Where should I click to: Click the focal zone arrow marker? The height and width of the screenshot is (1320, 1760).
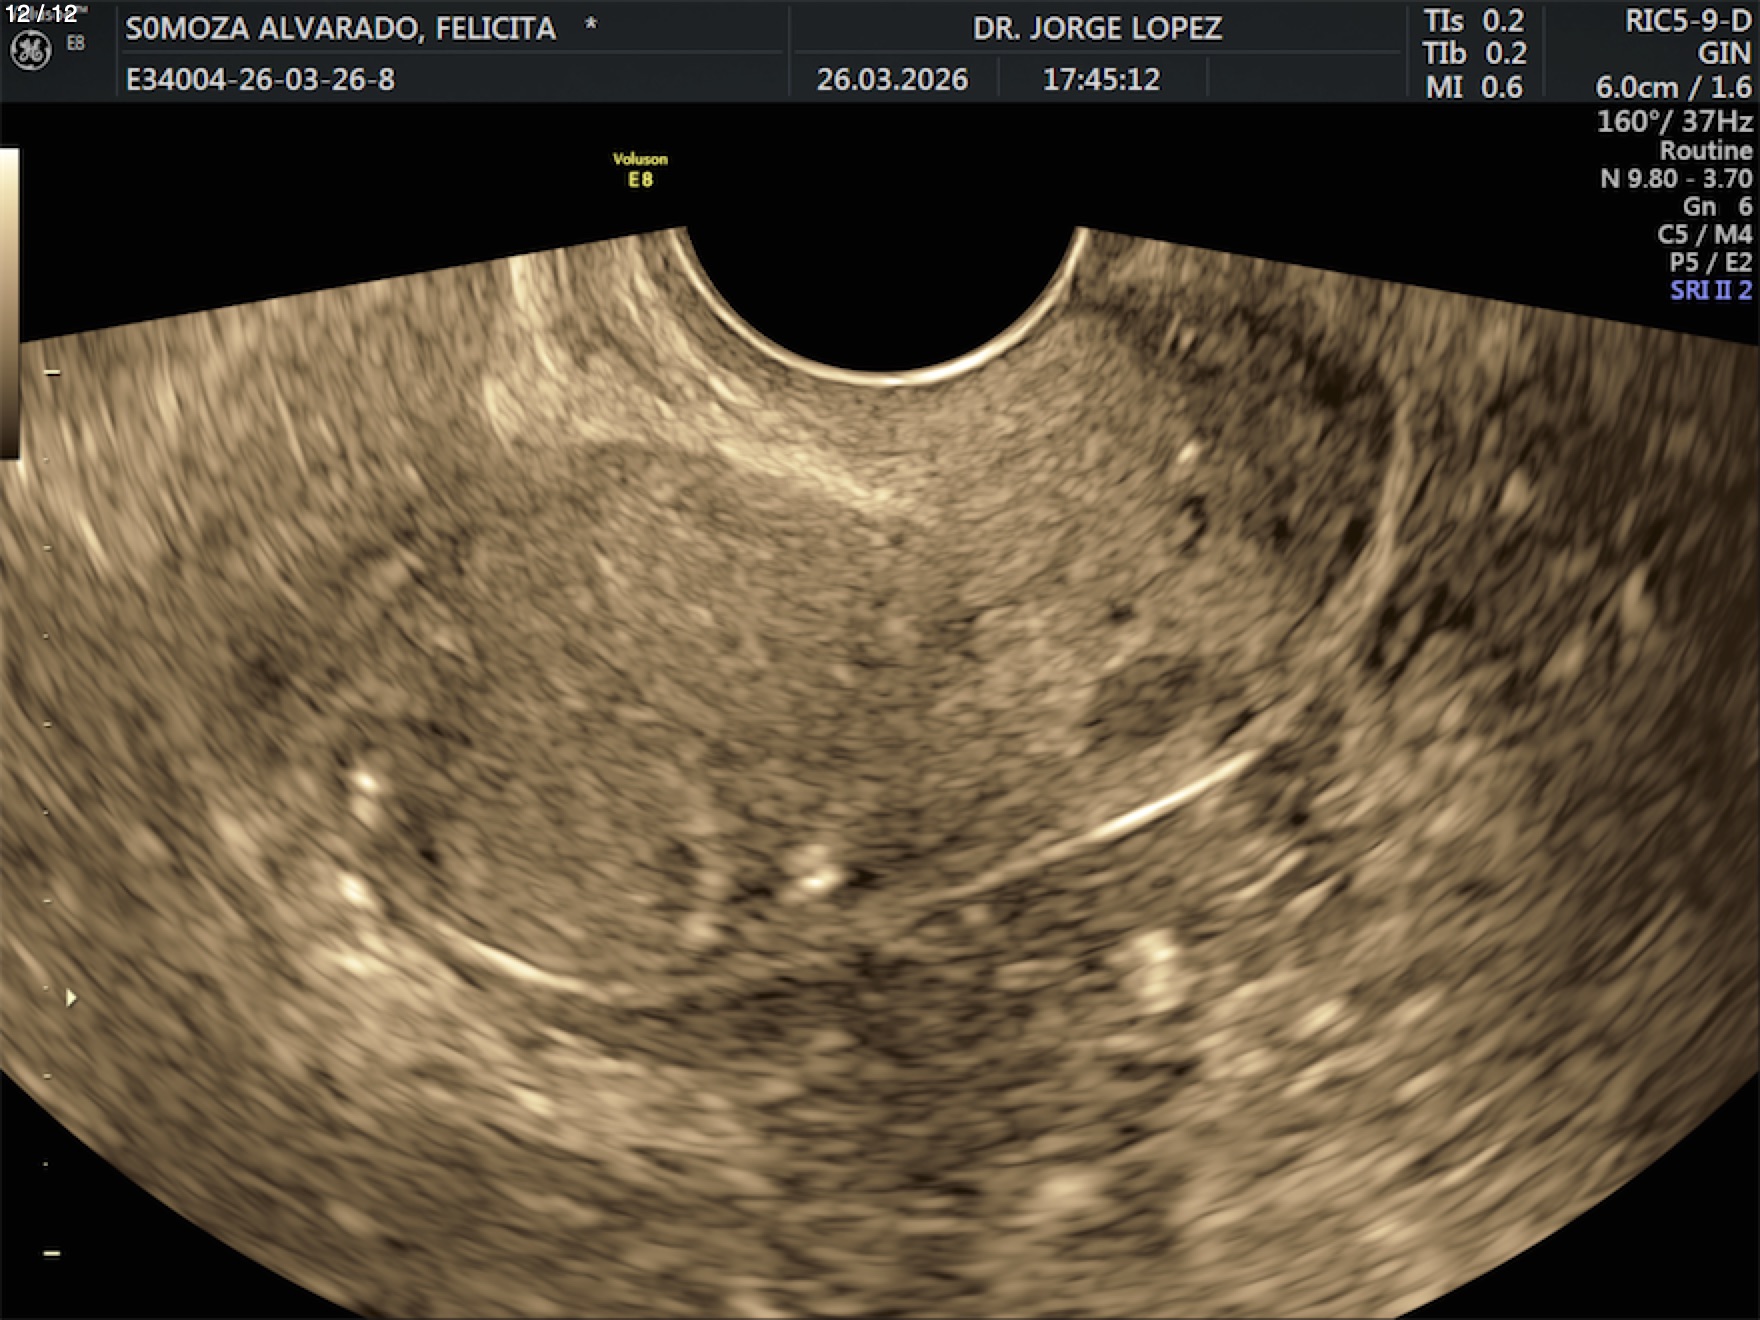(70, 997)
